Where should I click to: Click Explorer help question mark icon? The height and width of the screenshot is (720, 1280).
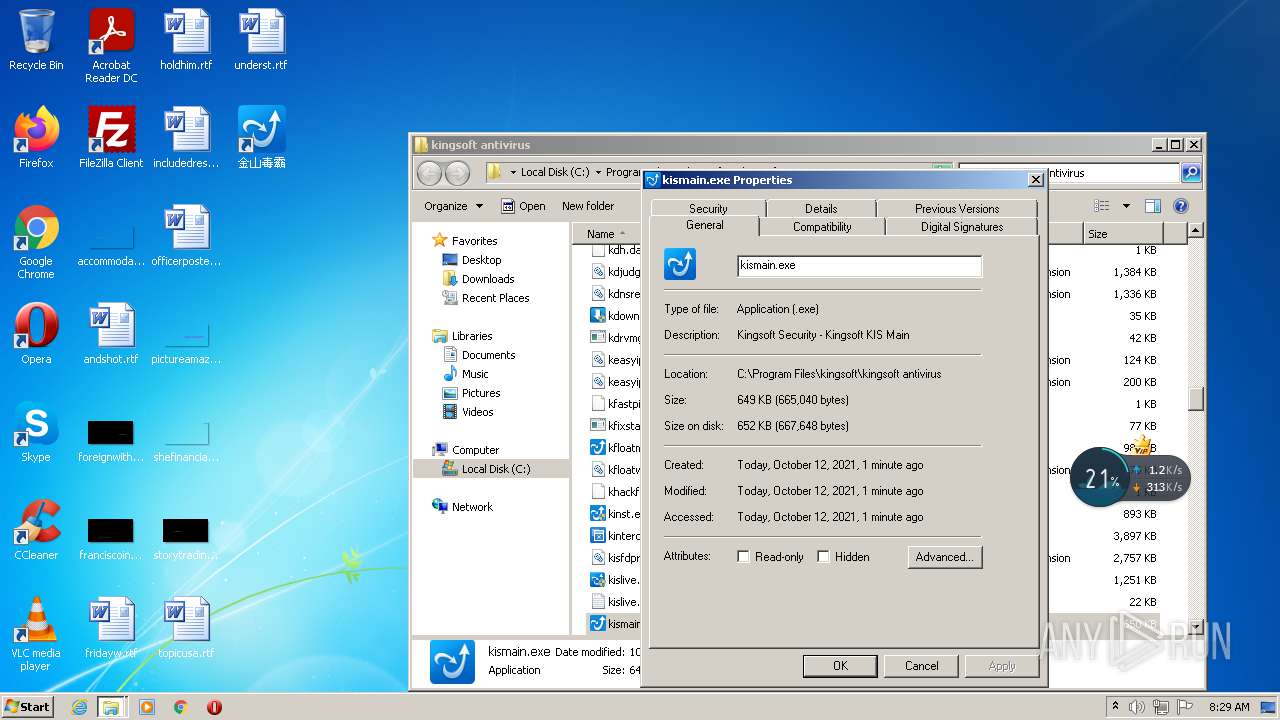[x=1180, y=206]
